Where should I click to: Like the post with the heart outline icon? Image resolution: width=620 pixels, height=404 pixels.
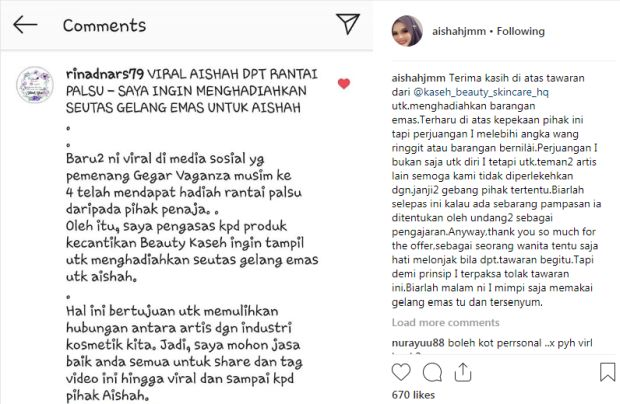401,372
